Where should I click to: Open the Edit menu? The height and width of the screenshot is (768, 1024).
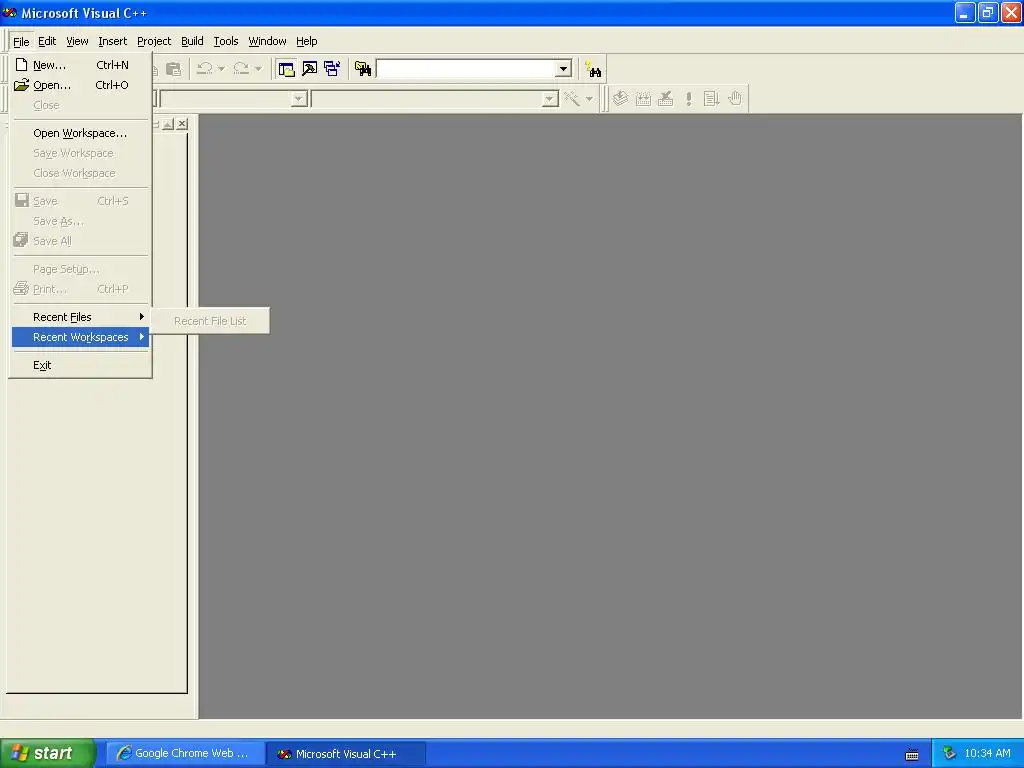coord(47,41)
